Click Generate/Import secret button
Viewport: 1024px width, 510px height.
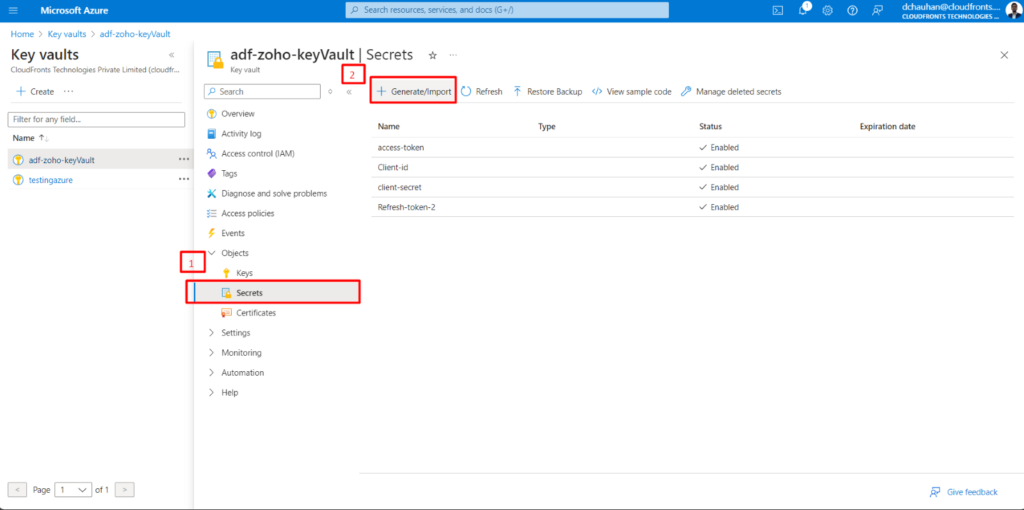click(413, 91)
